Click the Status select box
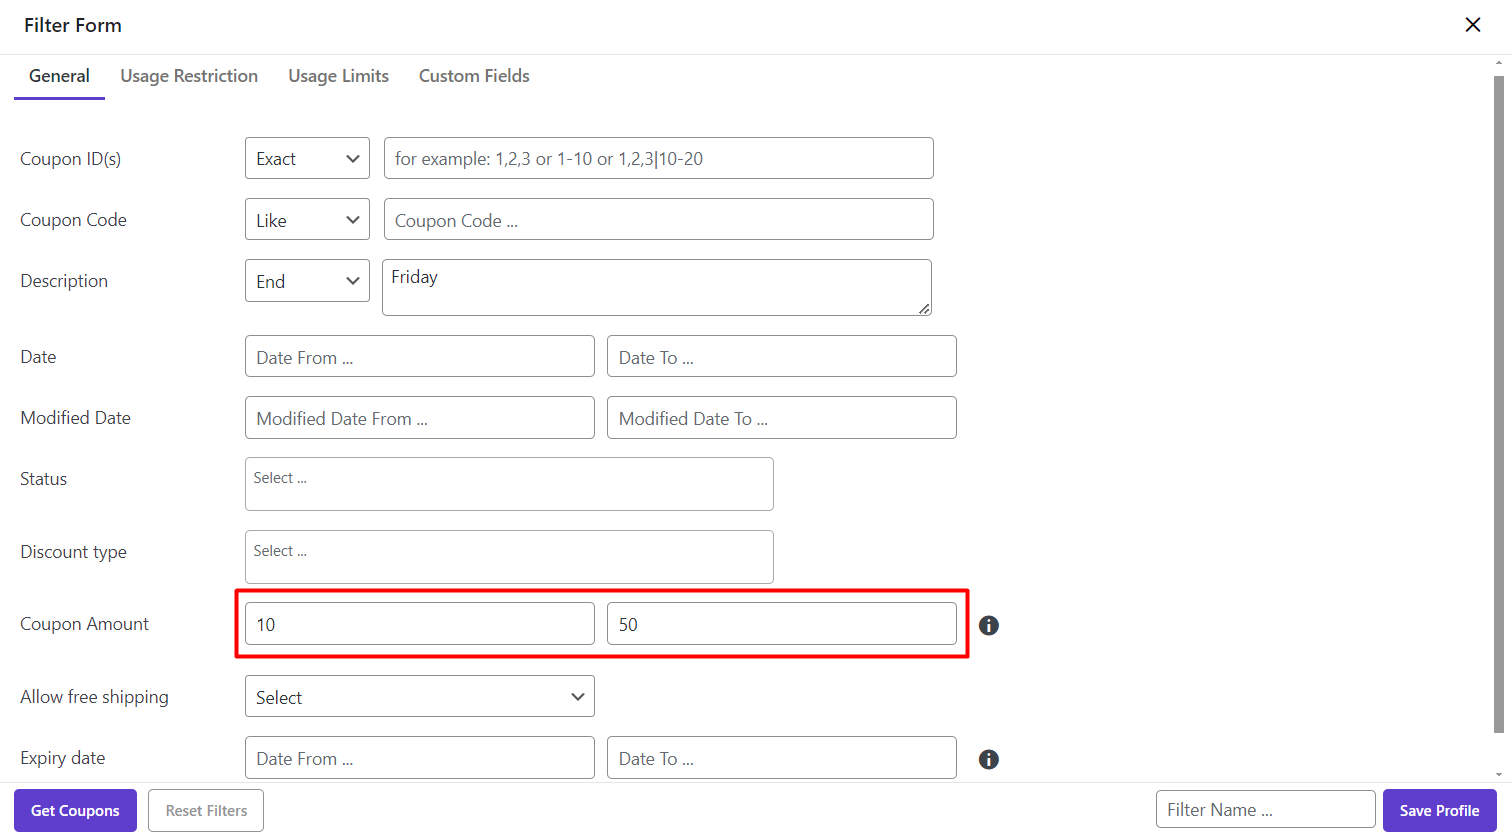This screenshot has height=837, width=1512. pos(509,484)
